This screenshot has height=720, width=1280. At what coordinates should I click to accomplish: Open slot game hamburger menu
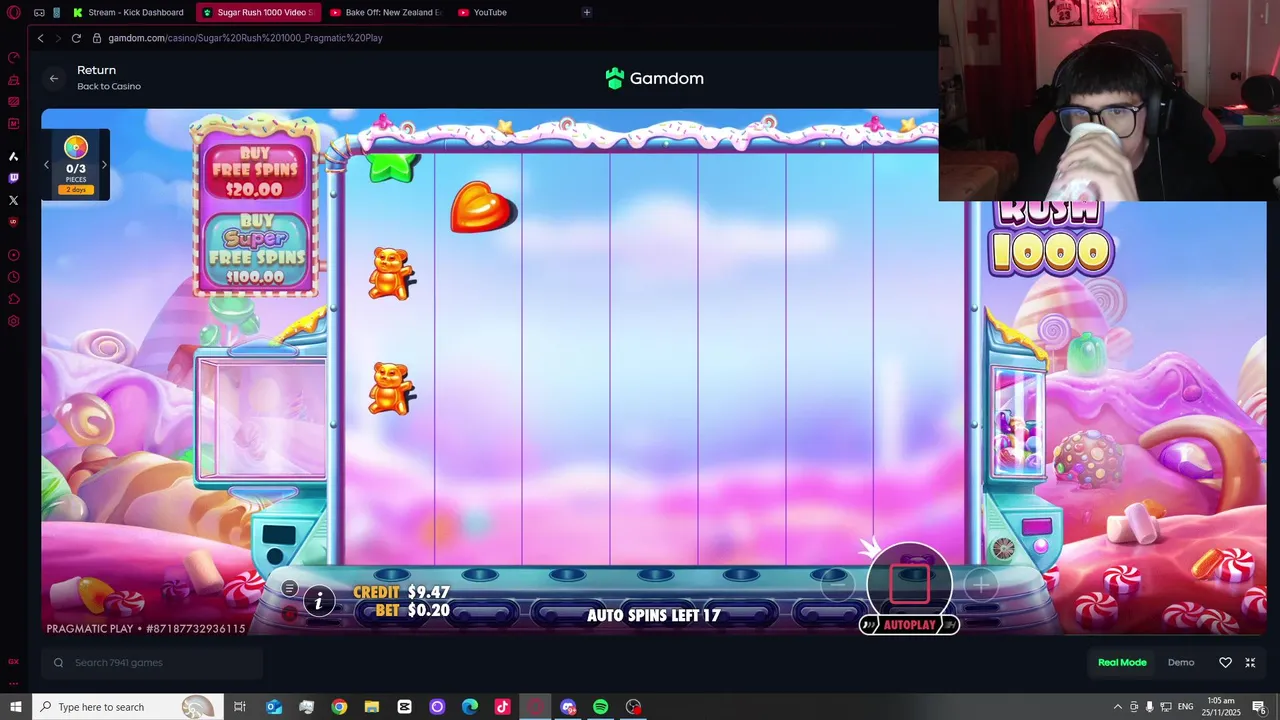pos(289,588)
